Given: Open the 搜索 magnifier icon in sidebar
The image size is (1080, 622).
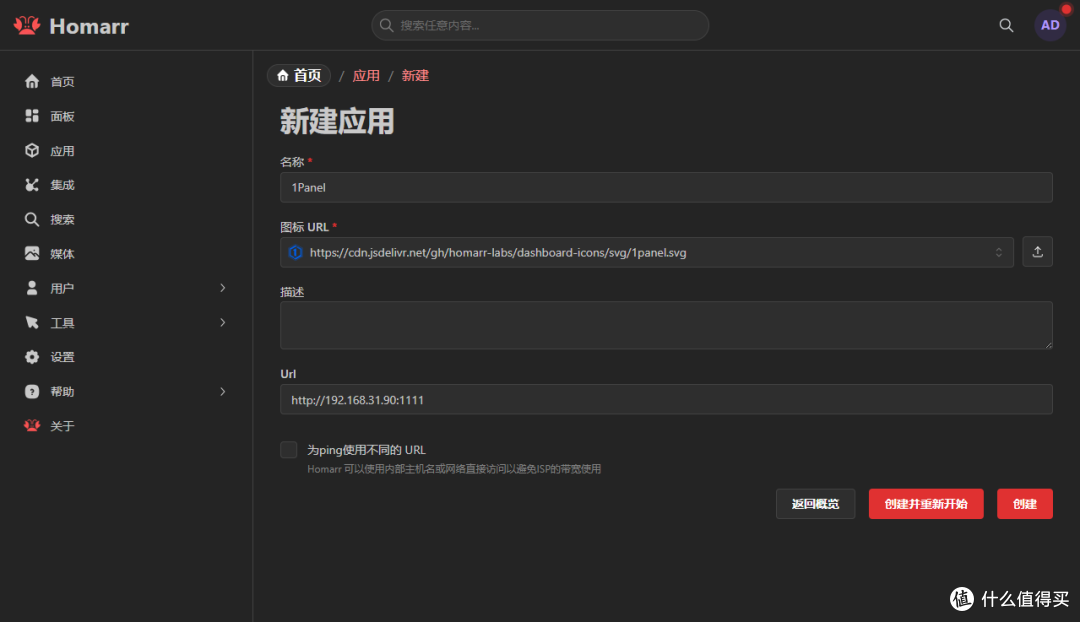Looking at the screenshot, I should pyautogui.click(x=32, y=219).
